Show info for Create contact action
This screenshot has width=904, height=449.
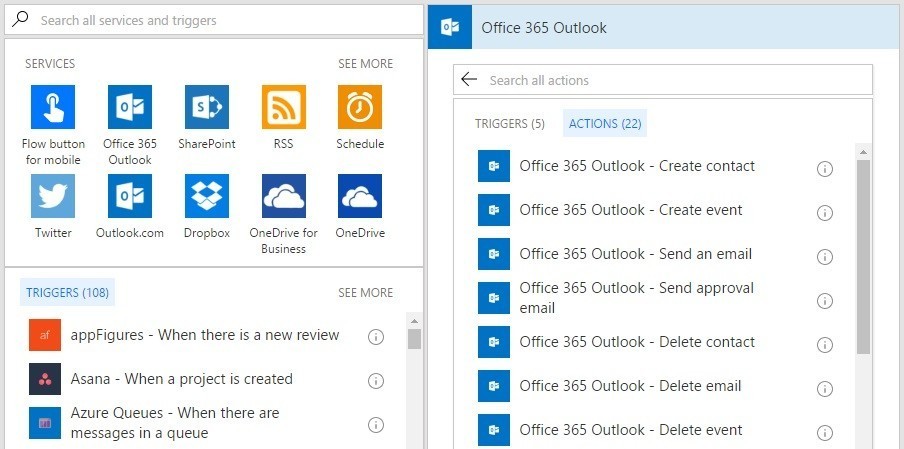[825, 168]
